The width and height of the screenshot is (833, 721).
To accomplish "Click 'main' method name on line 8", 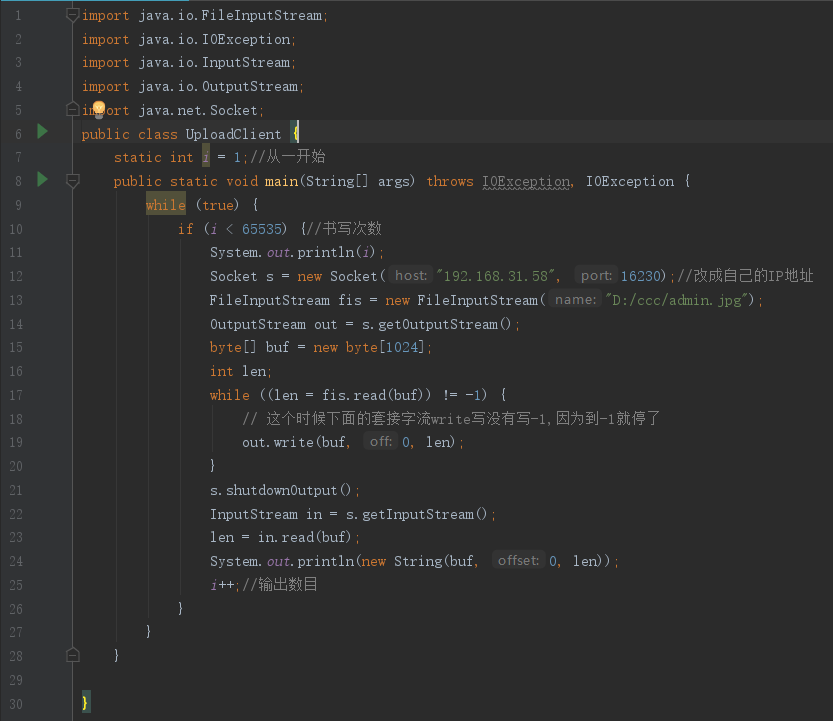I will point(282,182).
